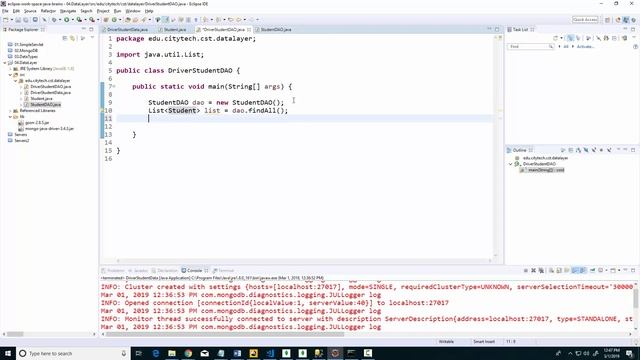
Task: Select the Console tab in bottom panel
Action: (x=194, y=270)
